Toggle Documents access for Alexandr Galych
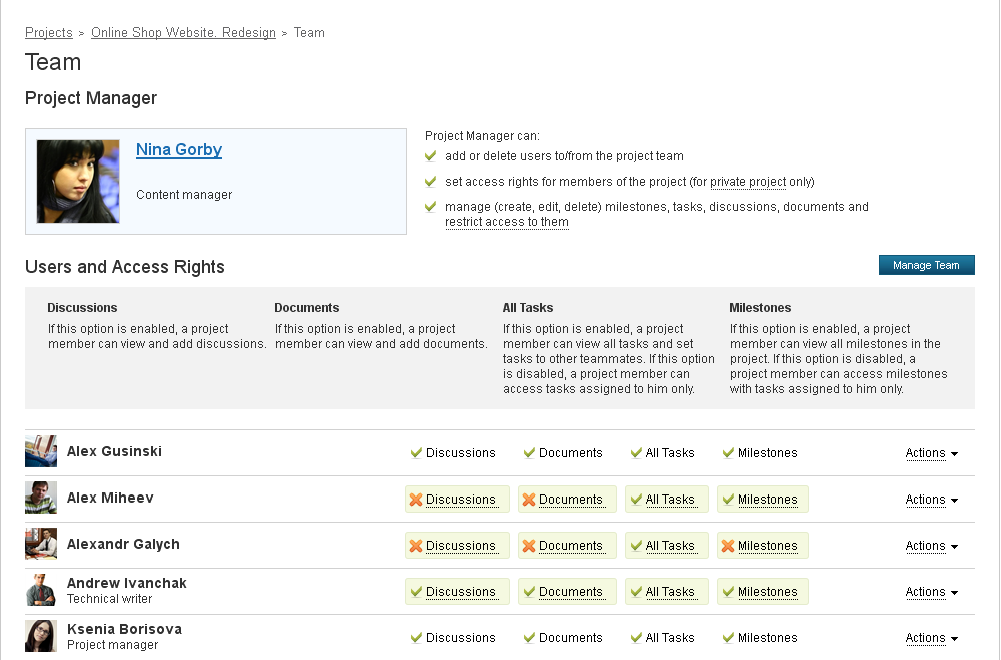The width and height of the screenshot is (1001, 660). (567, 546)
